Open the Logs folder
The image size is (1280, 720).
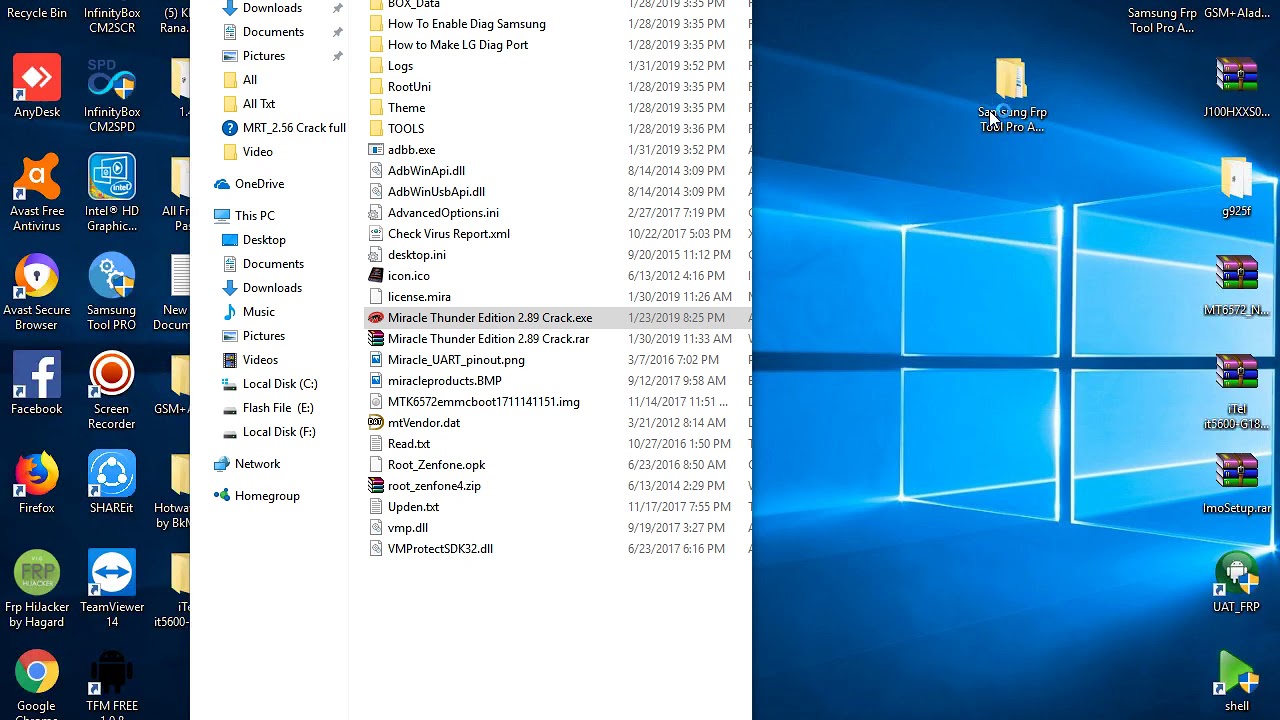pyautogui.click(x=400, y=66)
